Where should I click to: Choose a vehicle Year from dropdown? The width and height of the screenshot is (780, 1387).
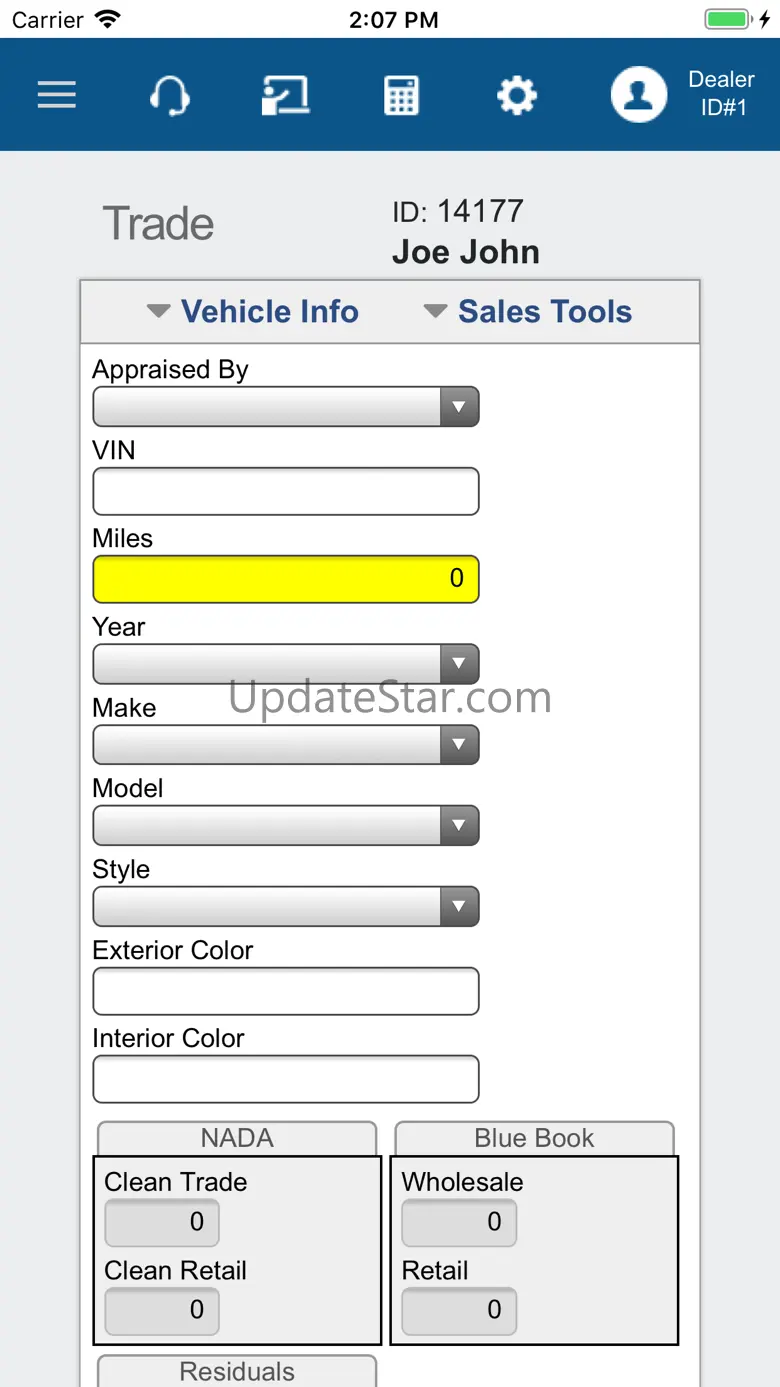(285, 664)
